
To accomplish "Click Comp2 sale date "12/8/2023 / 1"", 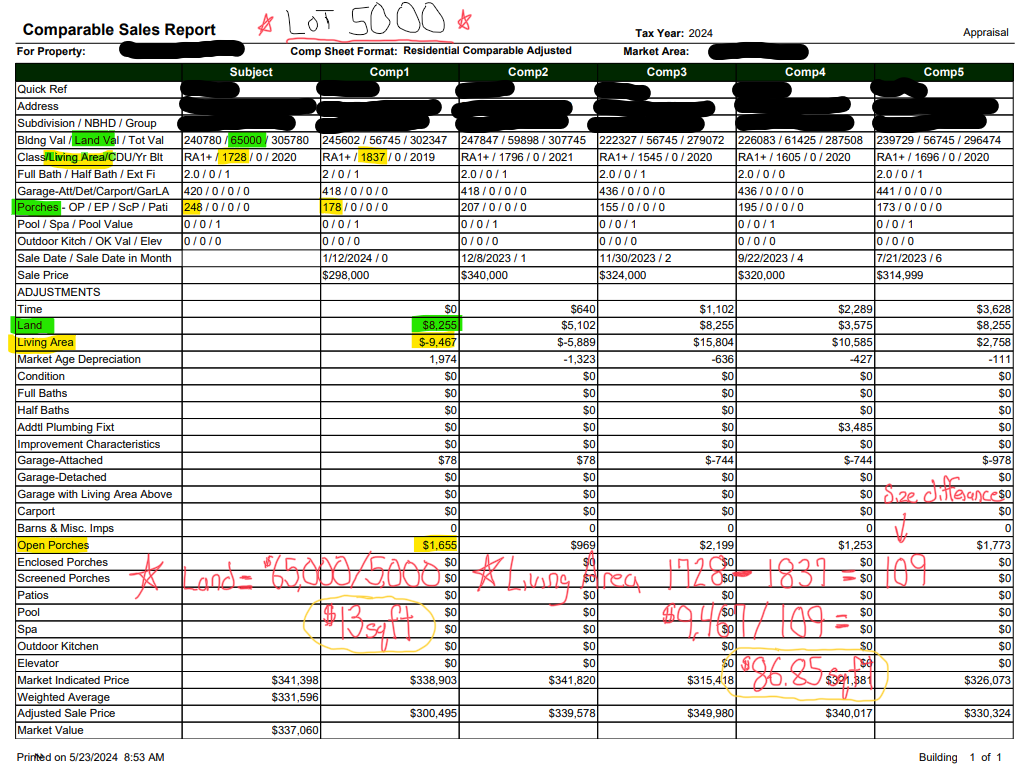I will tap(494, 259).
